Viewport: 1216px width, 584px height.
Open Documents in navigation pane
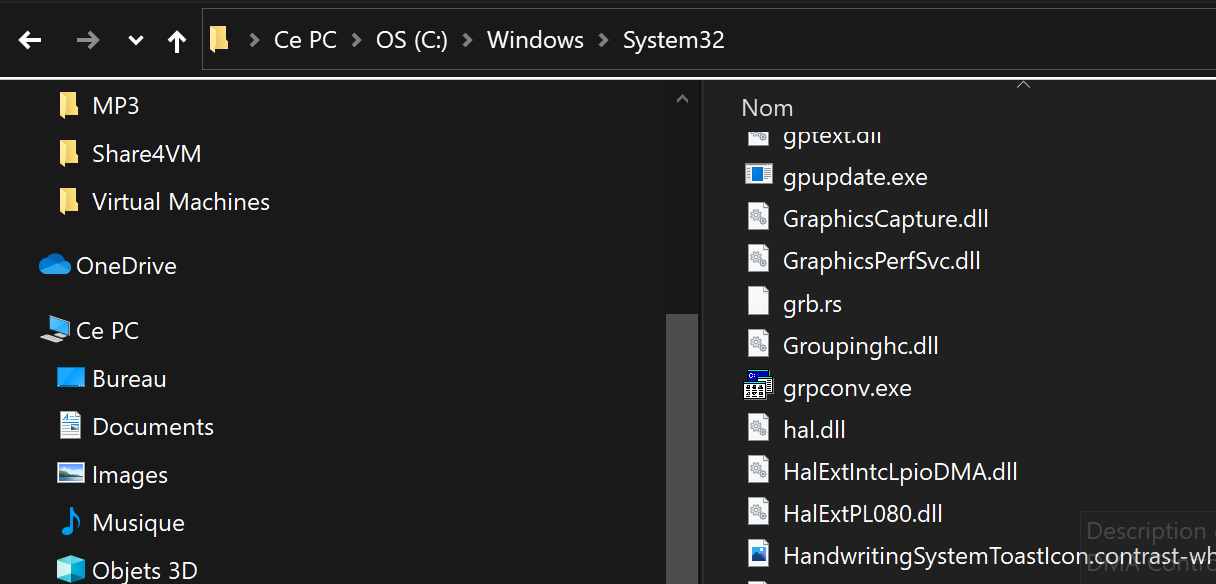pos(153,426)
